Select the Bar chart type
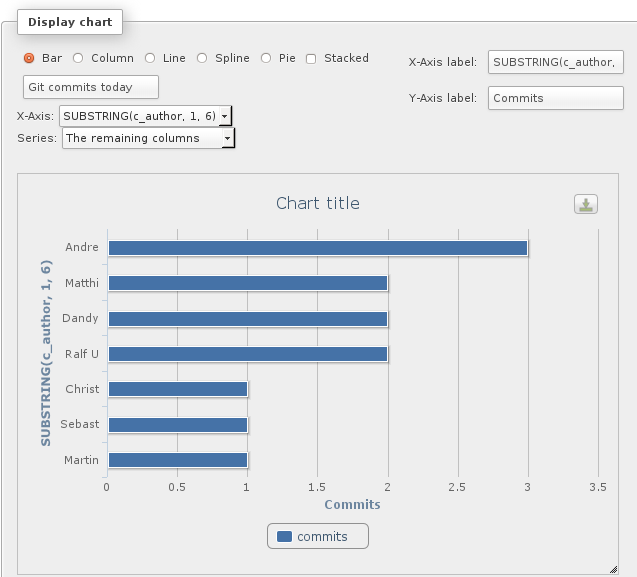The height and width of the screenshot is (577, 637). pyautogui.click(x=29, y=58)
